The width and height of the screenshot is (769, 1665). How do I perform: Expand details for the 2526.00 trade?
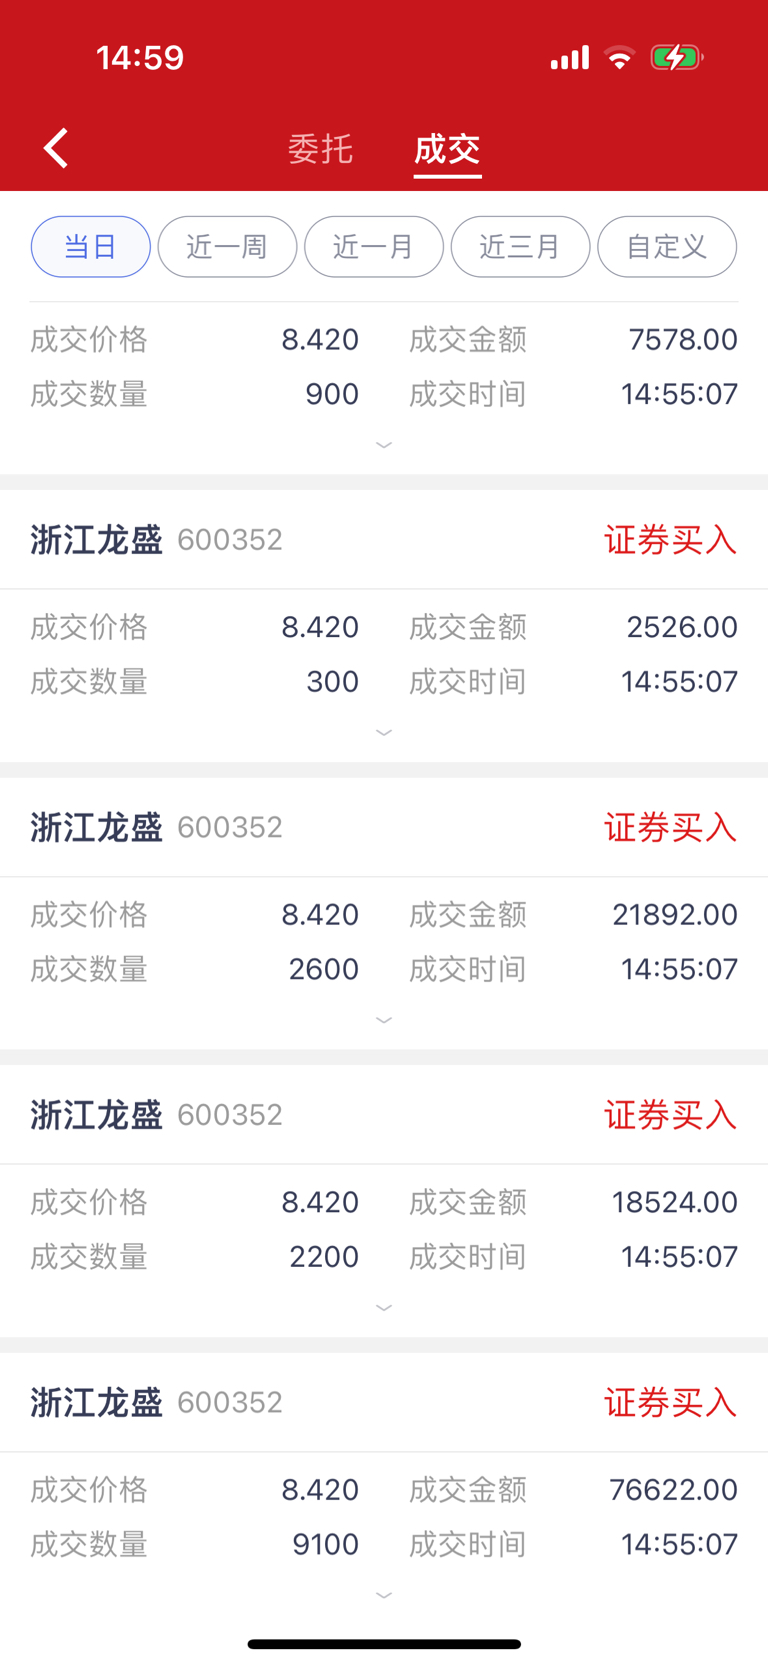(x=384, y=733)
